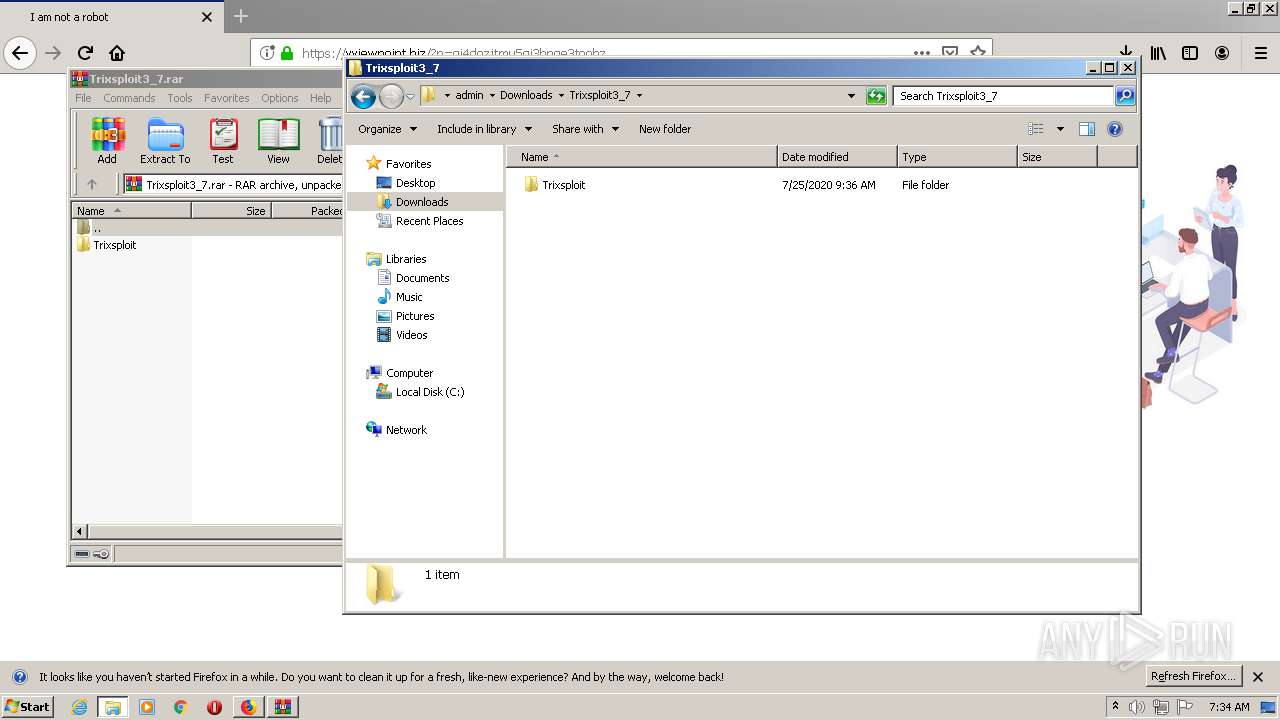Click the WinRAR Test archive icon
Image resolution: width=1280 pixels, height=720 pixels.
[223, 140]
